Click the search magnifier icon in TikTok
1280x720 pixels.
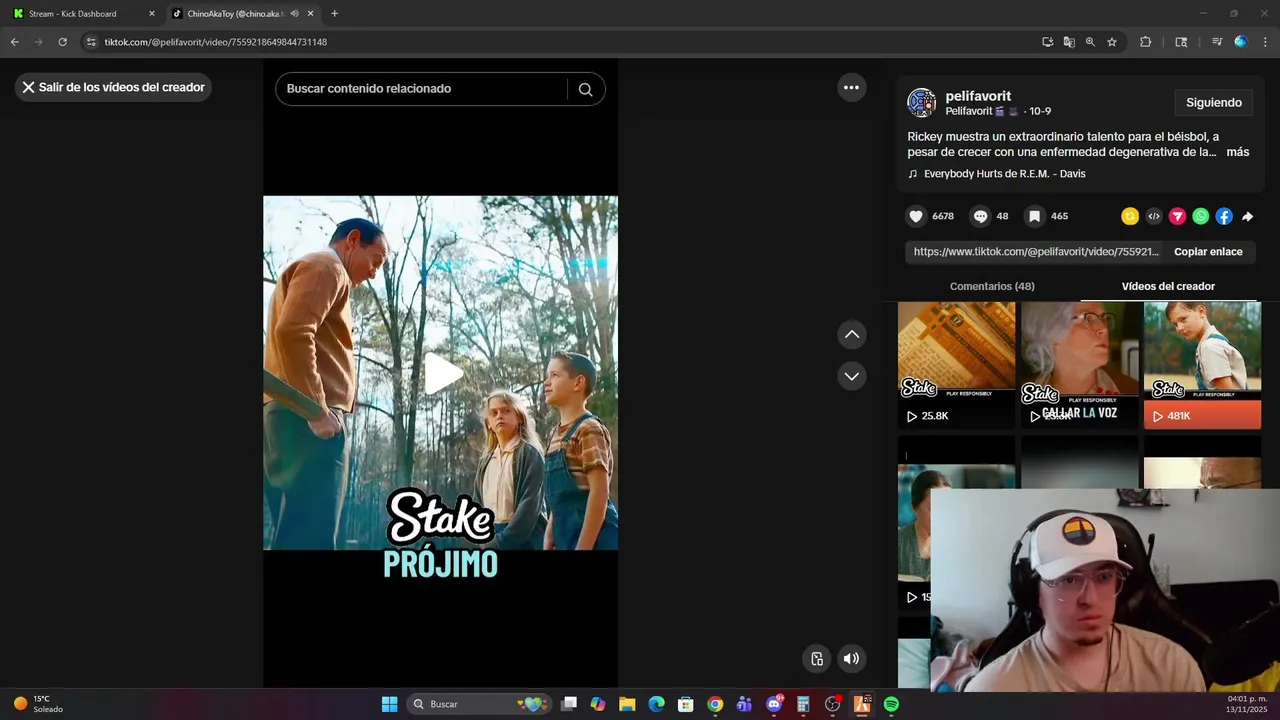pyautogui.click(x=586, y=89)
